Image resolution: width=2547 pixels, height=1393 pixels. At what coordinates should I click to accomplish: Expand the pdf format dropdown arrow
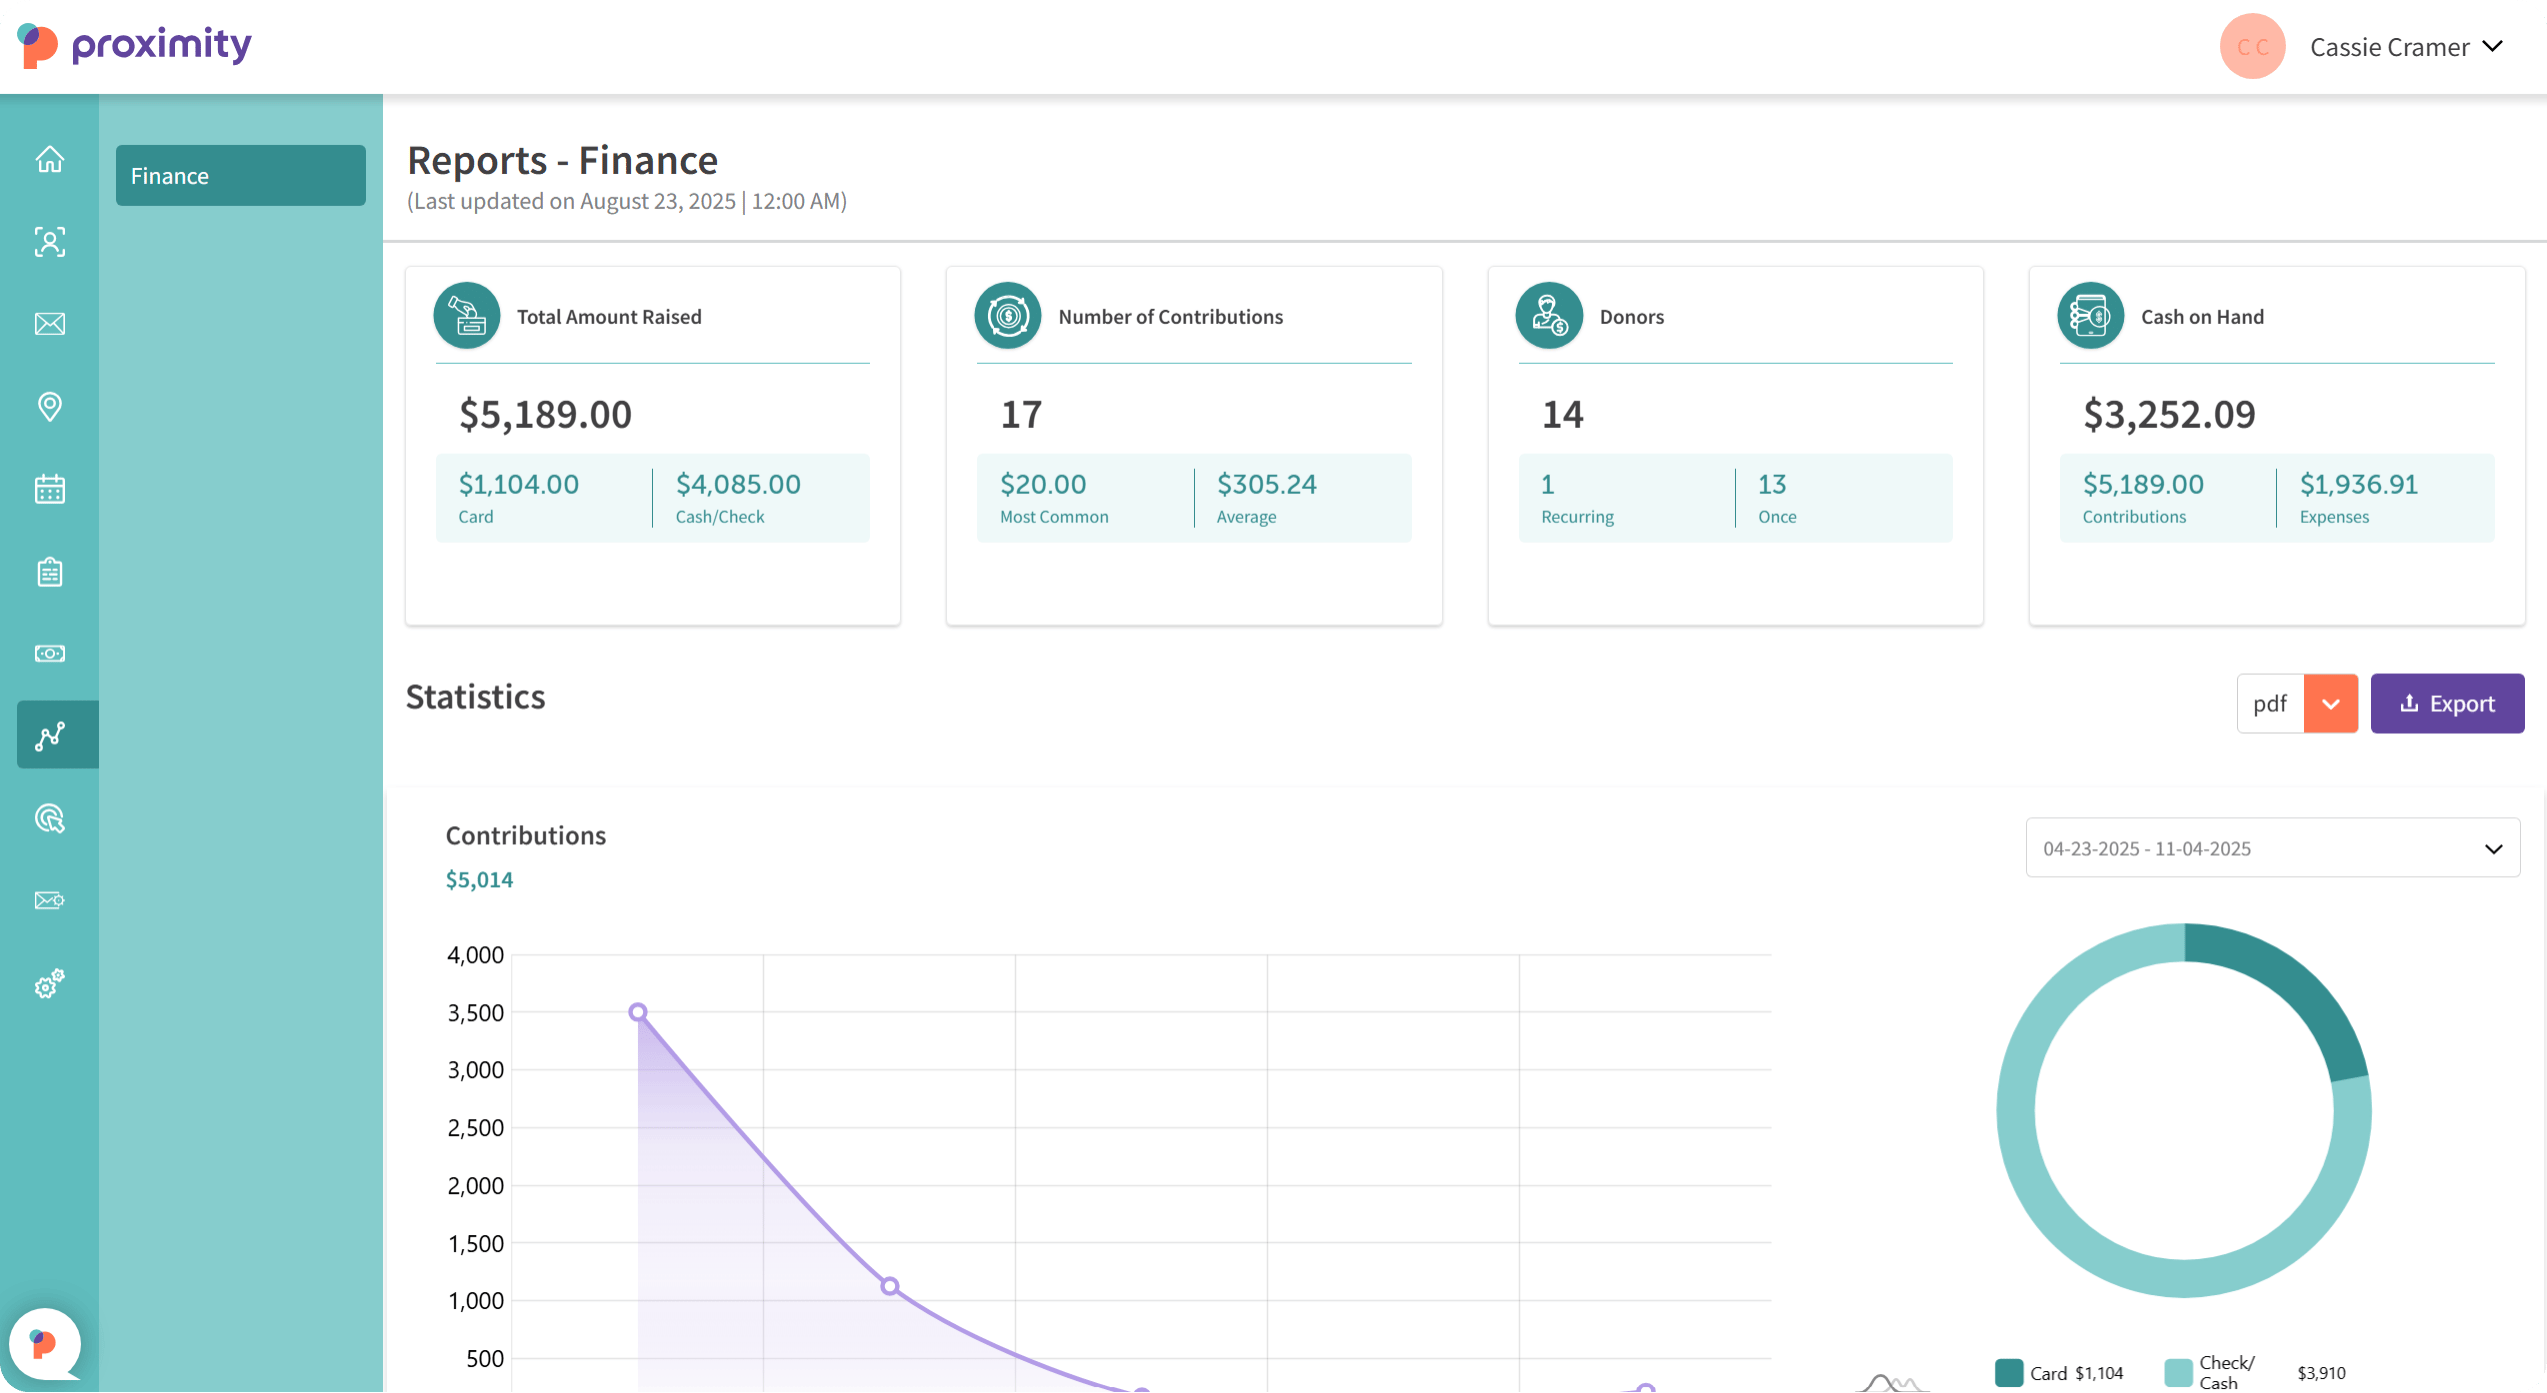2330,703
